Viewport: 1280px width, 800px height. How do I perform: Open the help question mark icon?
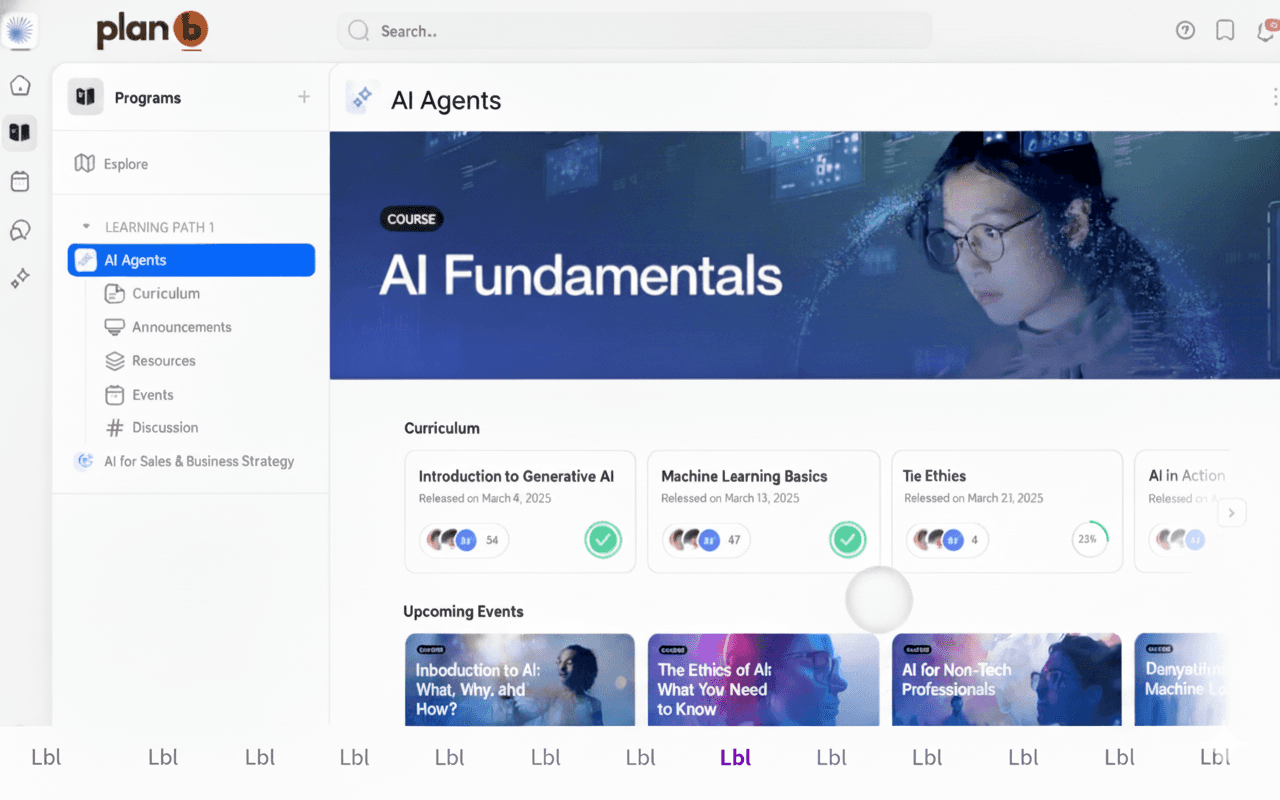1185,31
